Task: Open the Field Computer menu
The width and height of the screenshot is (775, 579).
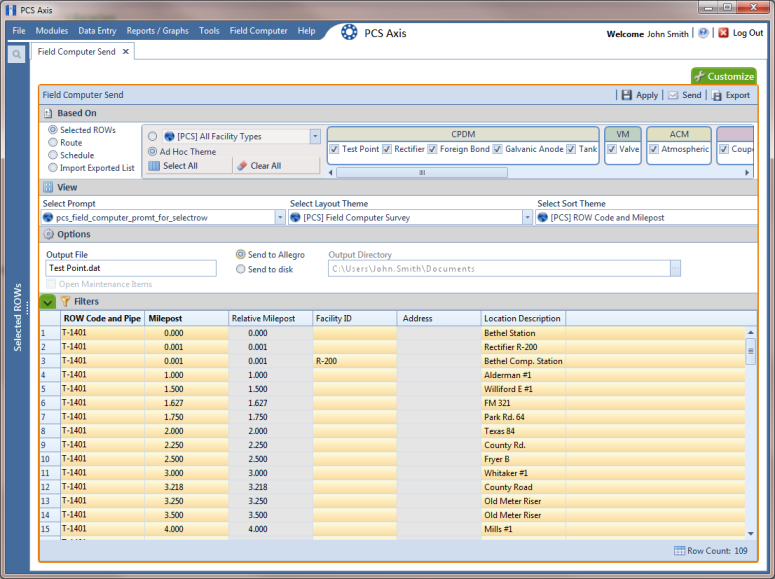Action: [258, 31]
